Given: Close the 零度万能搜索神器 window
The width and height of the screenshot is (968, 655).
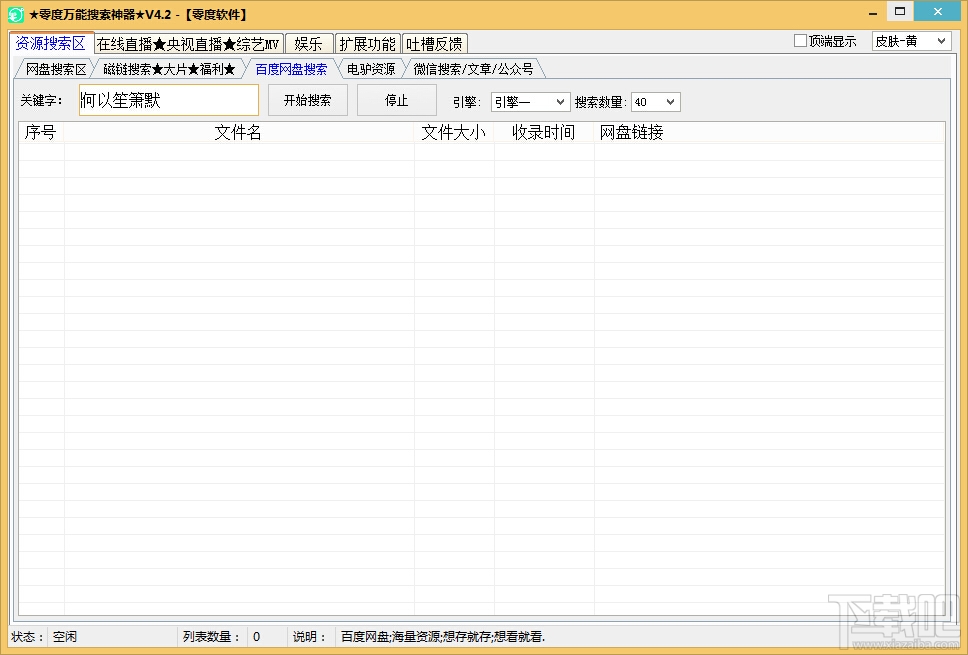Looking at the screenshot, I should (x=937, y=12).
